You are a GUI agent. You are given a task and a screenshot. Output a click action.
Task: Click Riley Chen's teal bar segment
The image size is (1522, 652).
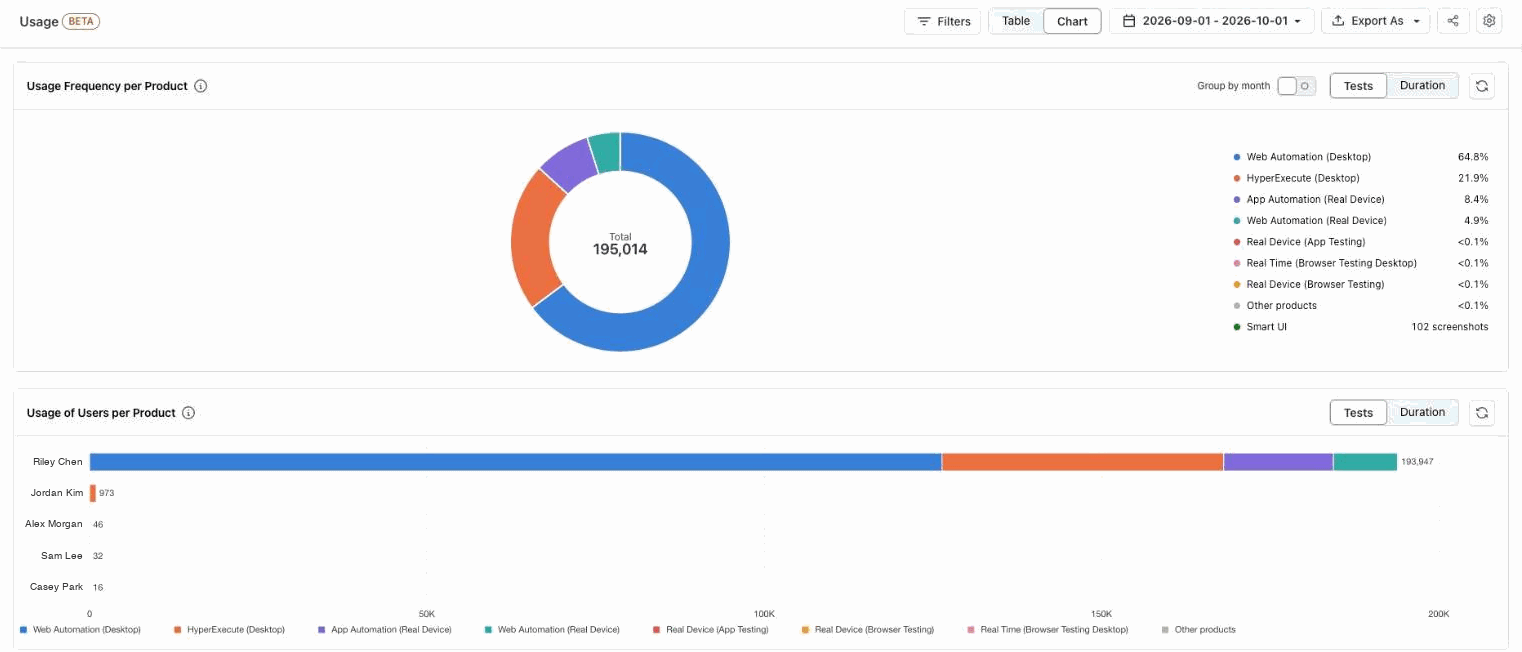point(1365,461)
